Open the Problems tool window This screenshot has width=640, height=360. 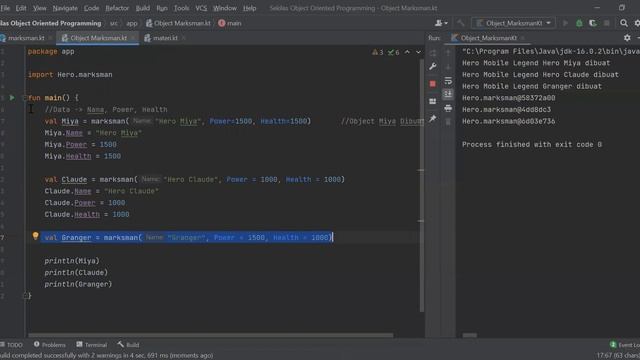50,345
